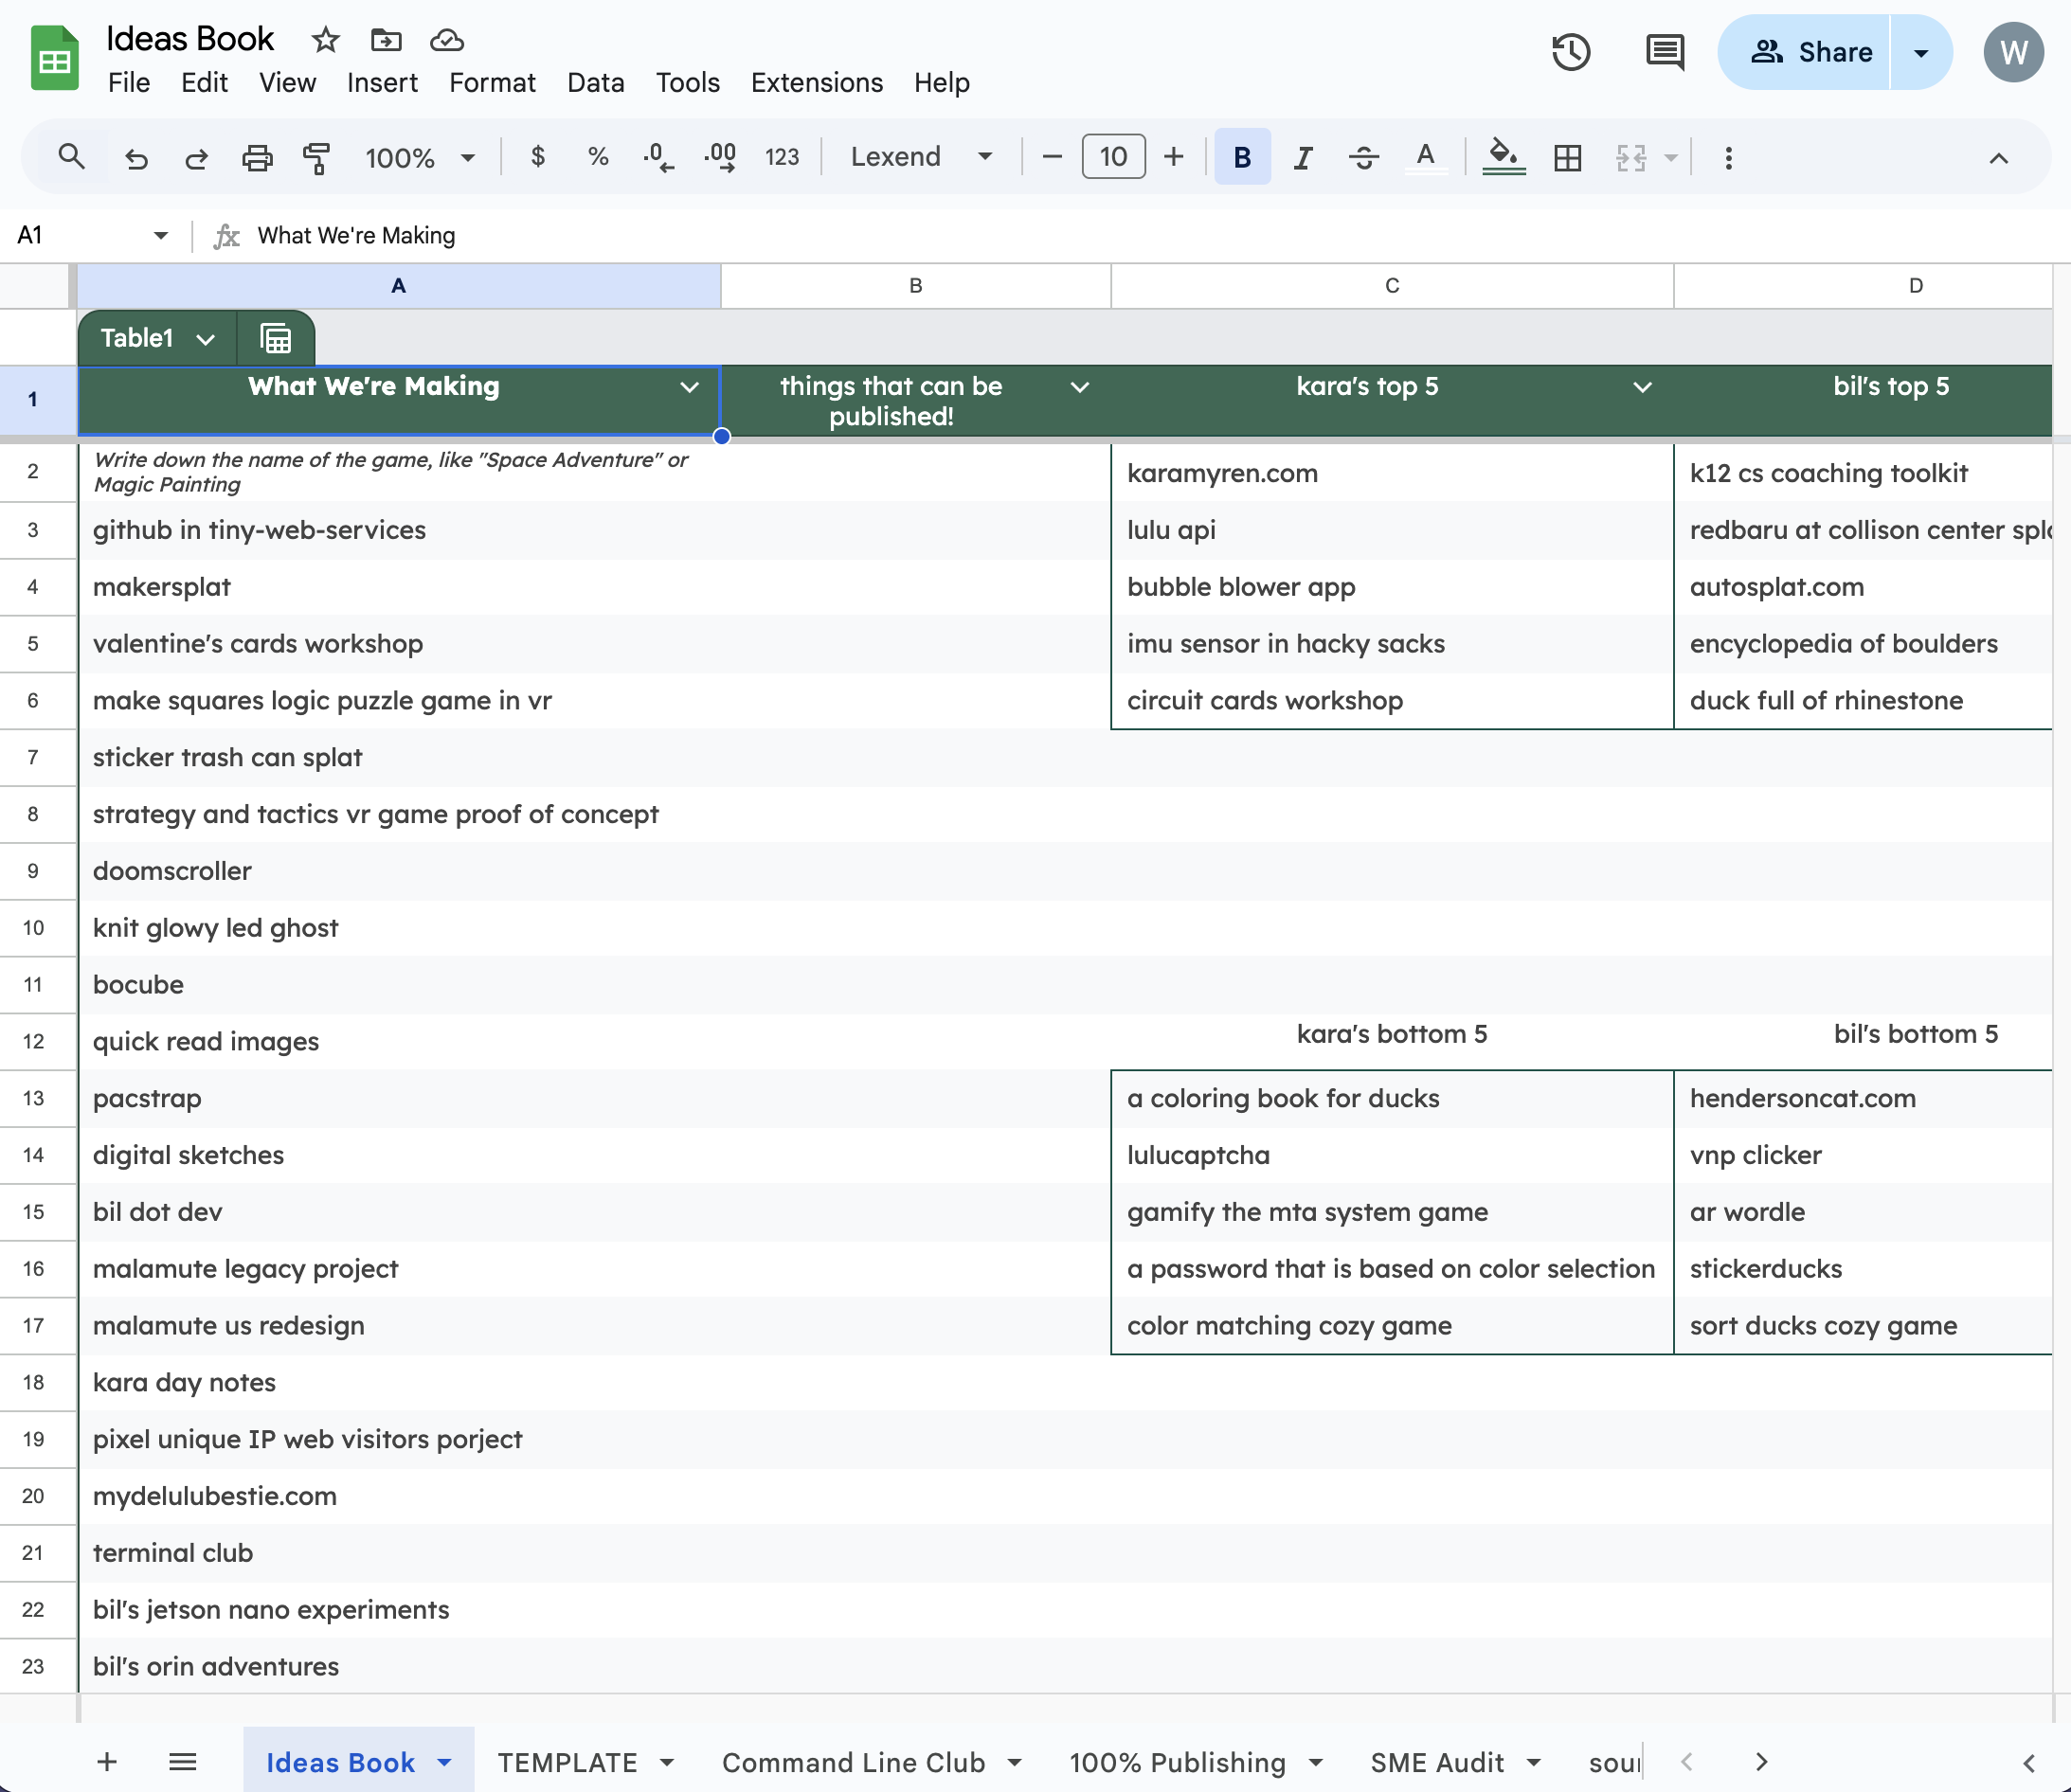This screenshot has width=2071, height=1792.
Task: Open kara's top 5 column filter arrow
Action: 1641,387
